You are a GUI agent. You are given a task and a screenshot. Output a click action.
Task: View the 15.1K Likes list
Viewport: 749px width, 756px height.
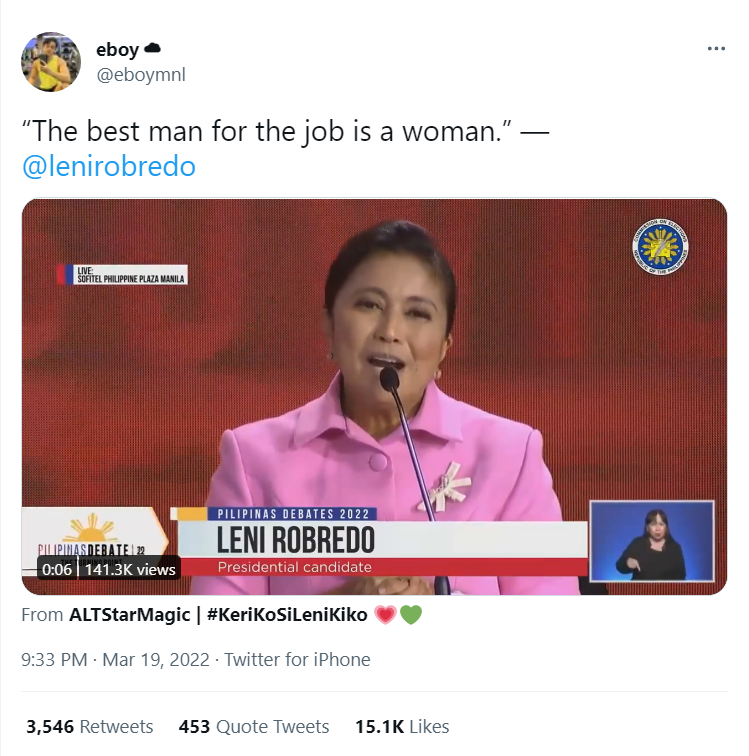[402, 727]
